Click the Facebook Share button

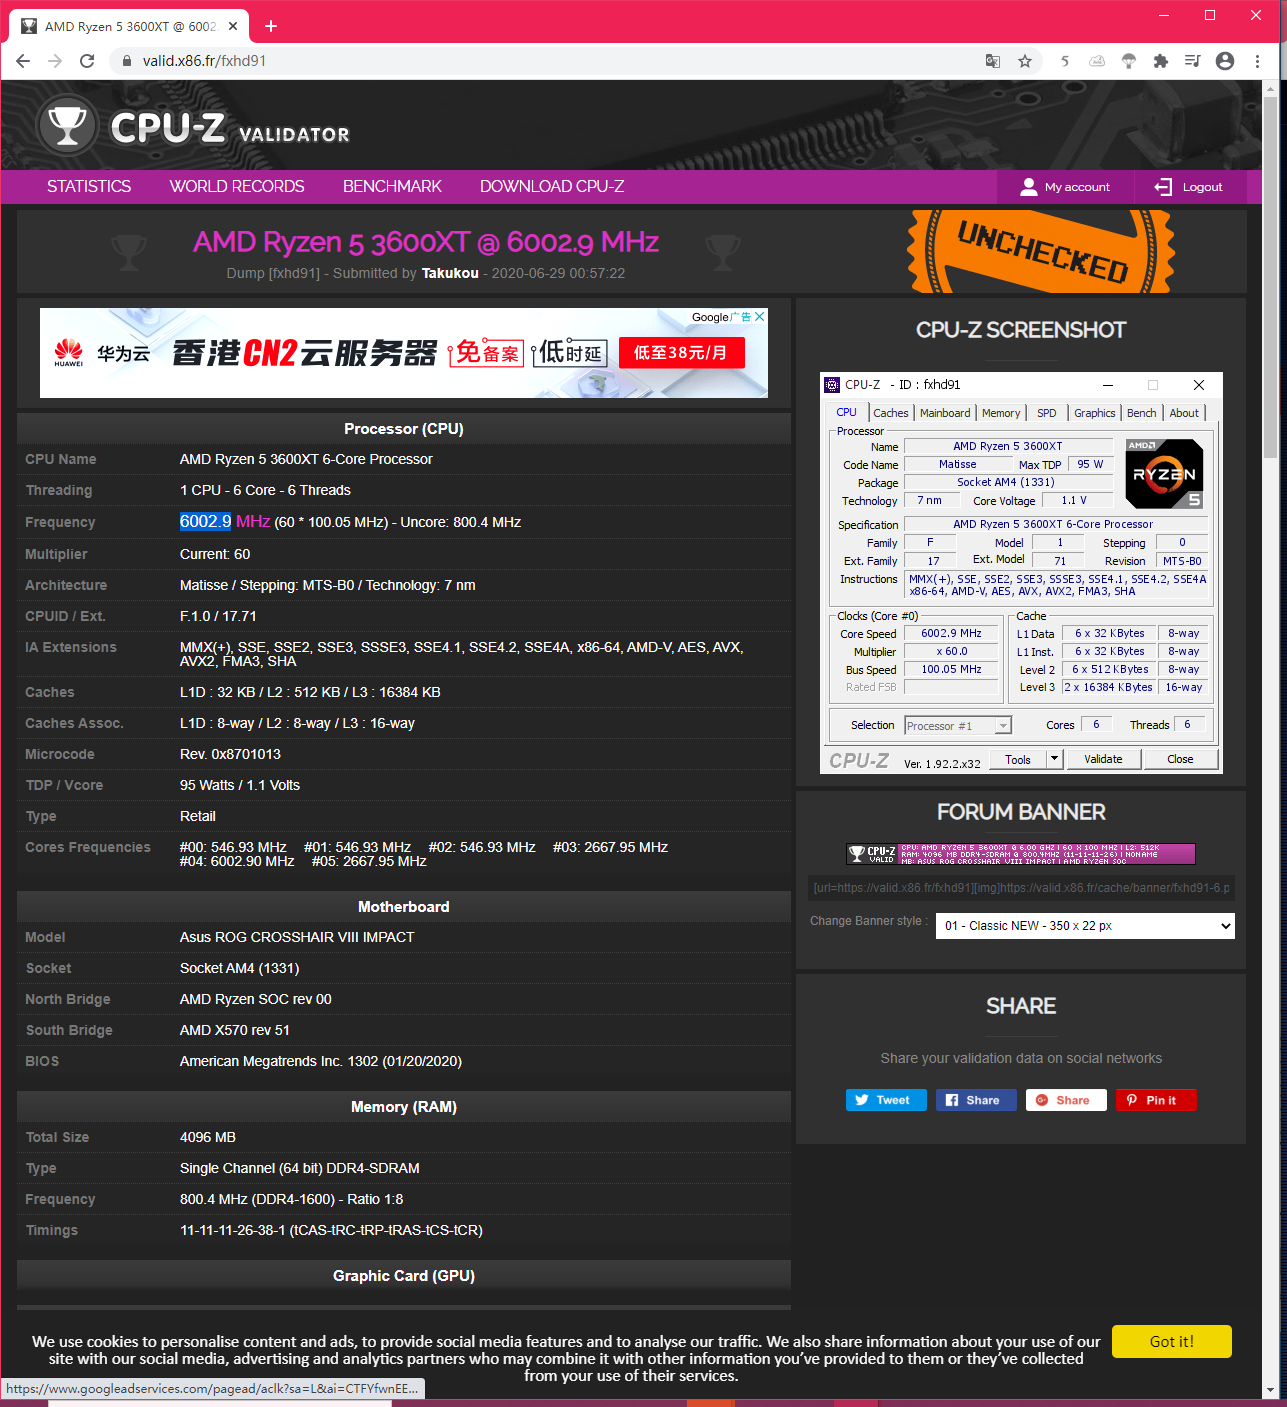click(x=976, y=1100)
